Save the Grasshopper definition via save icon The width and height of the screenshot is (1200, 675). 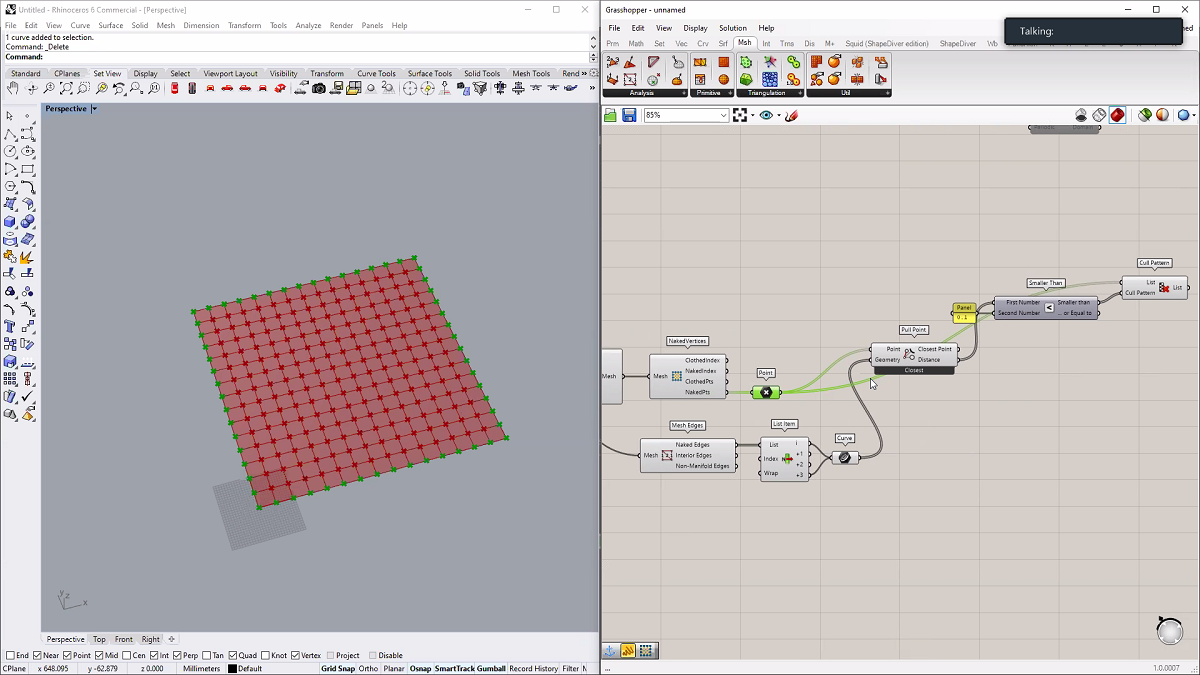coord(629,115)
